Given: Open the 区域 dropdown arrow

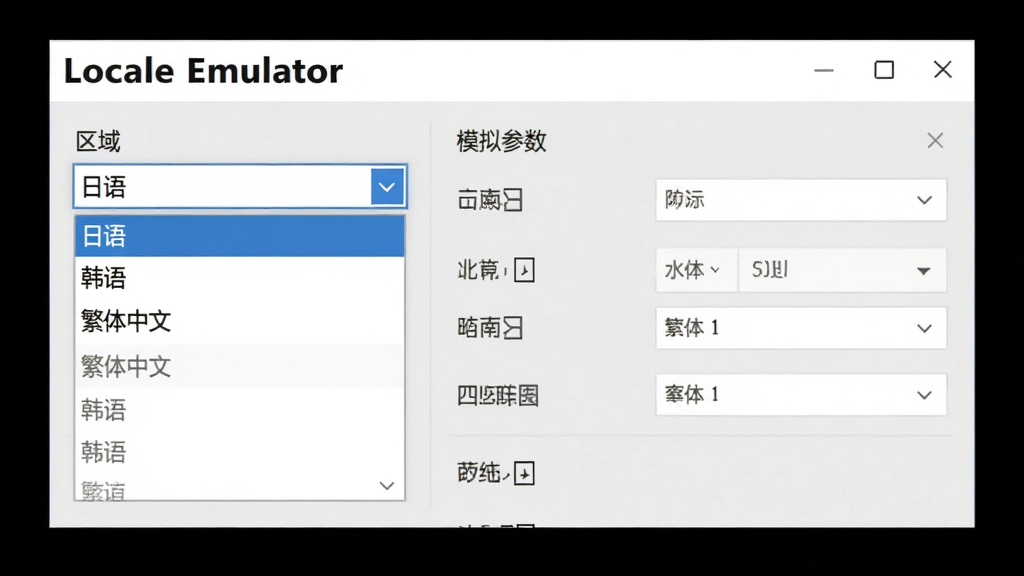Looking at the screenshot, I should pos(387,187).
